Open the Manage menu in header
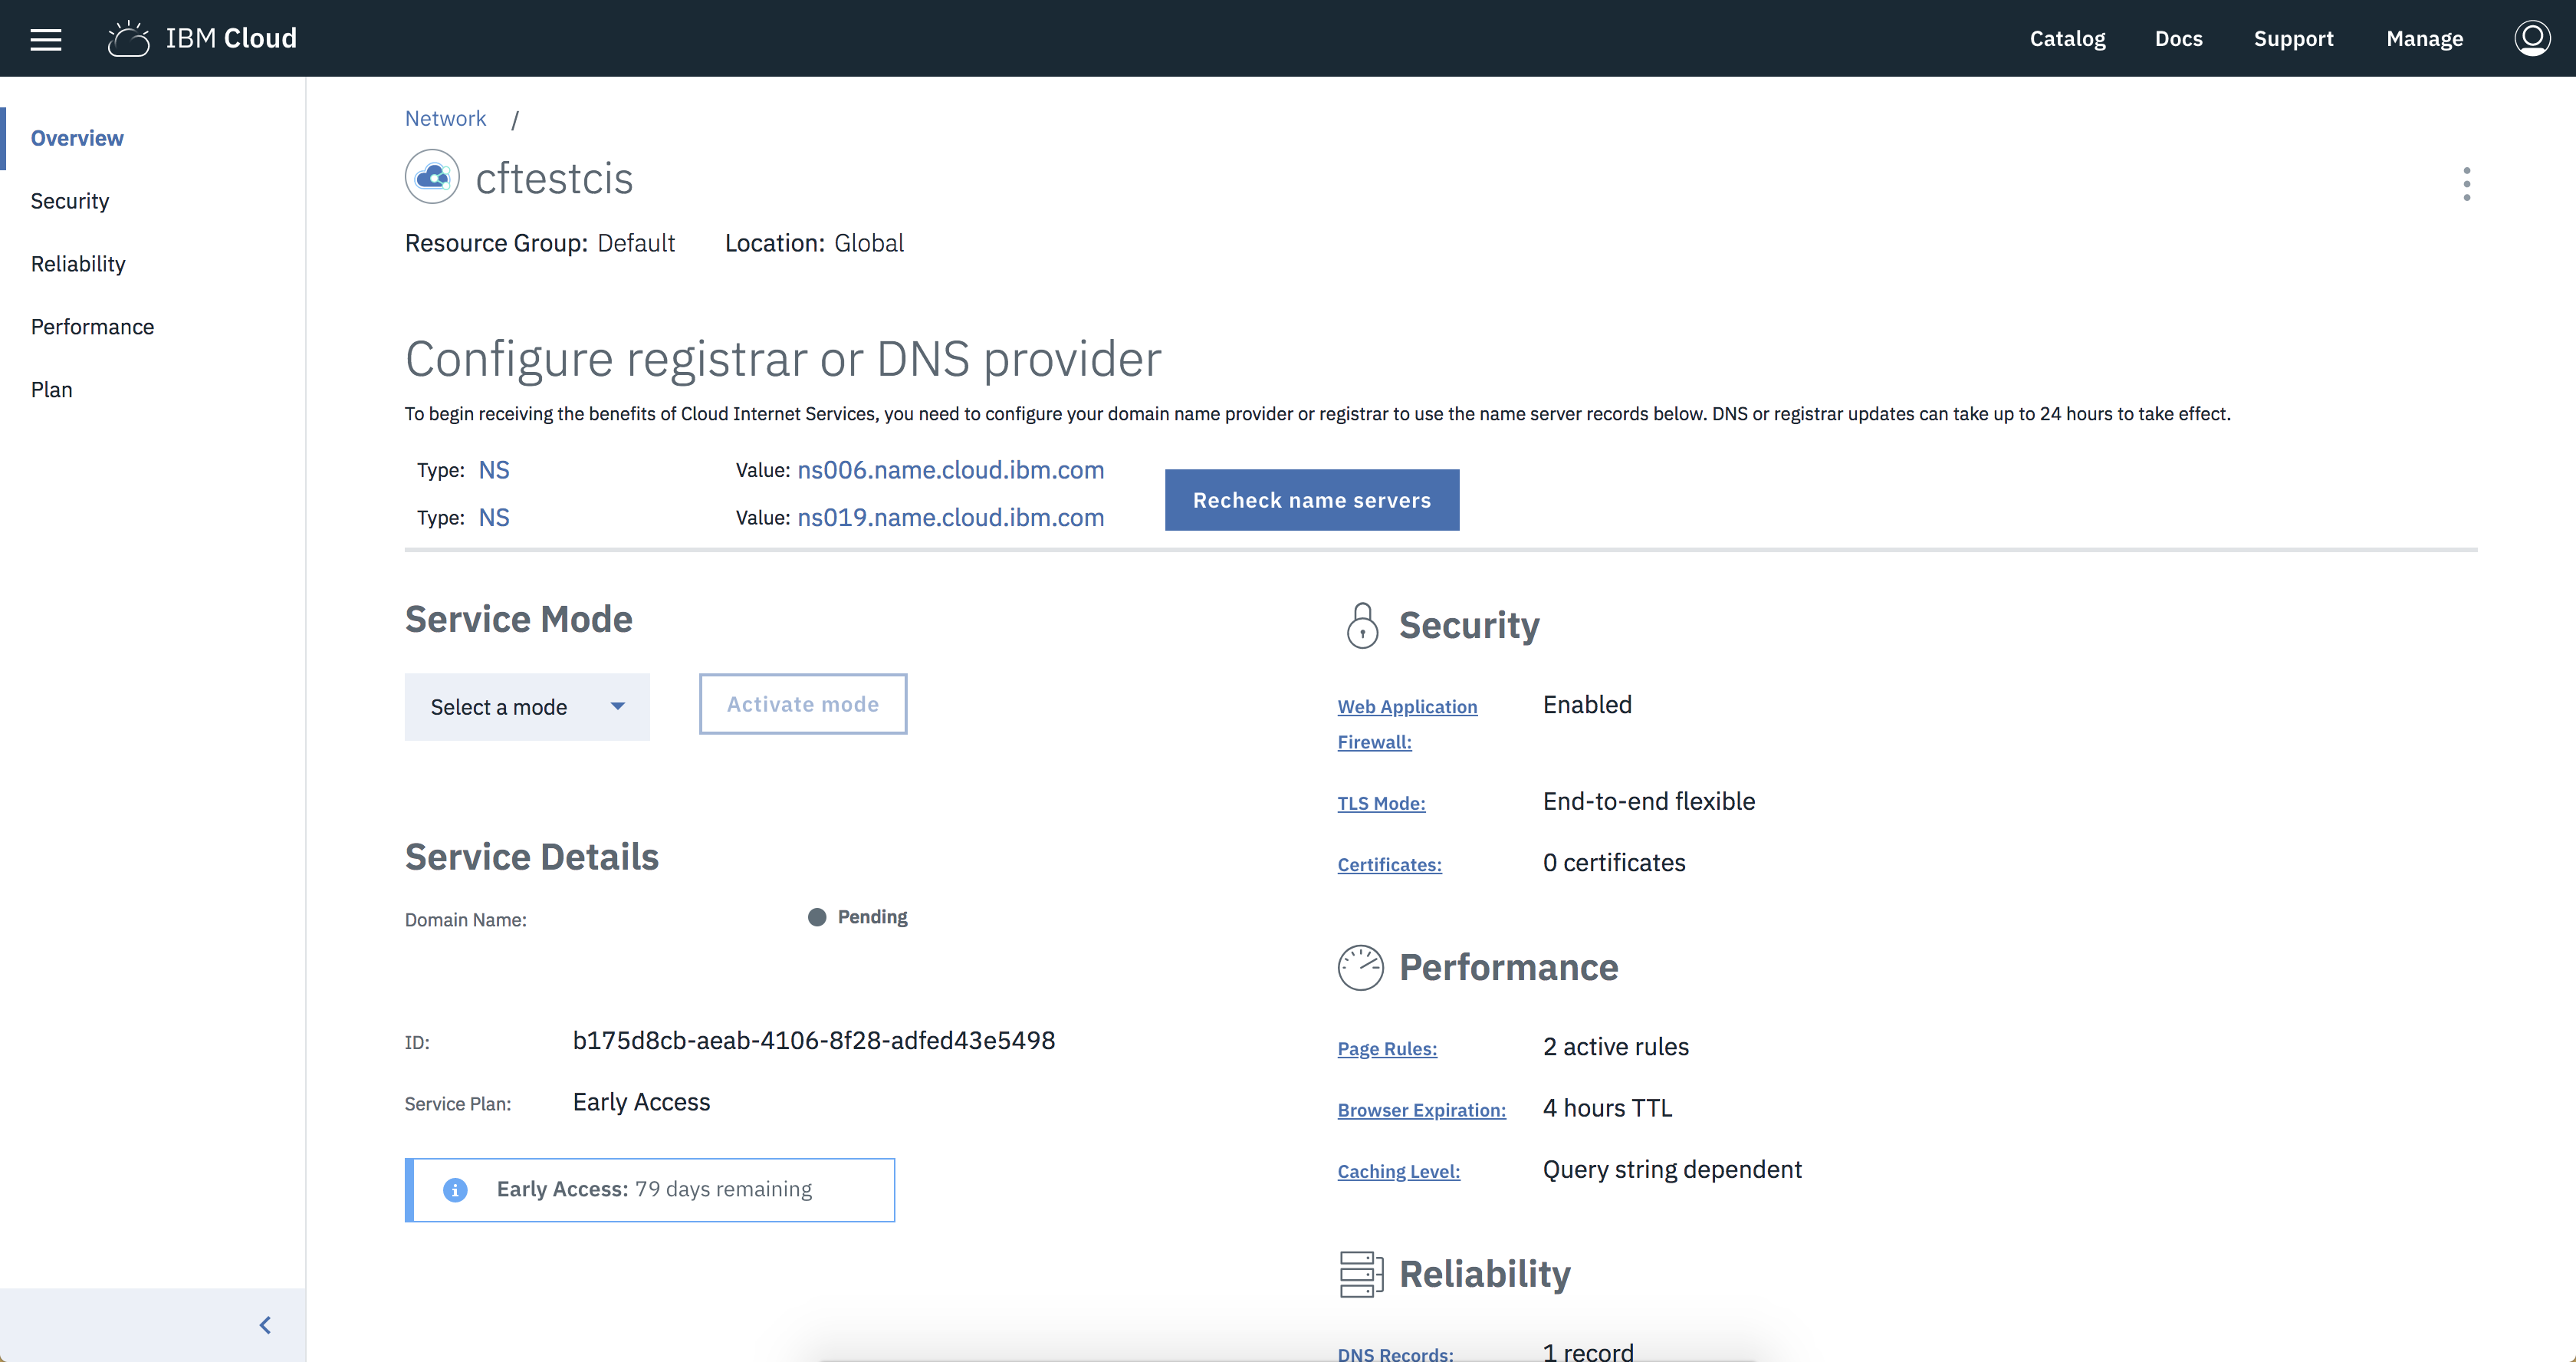Image resolution: width=2576 pixels, height=1362 pixels. coord(2424,39)
